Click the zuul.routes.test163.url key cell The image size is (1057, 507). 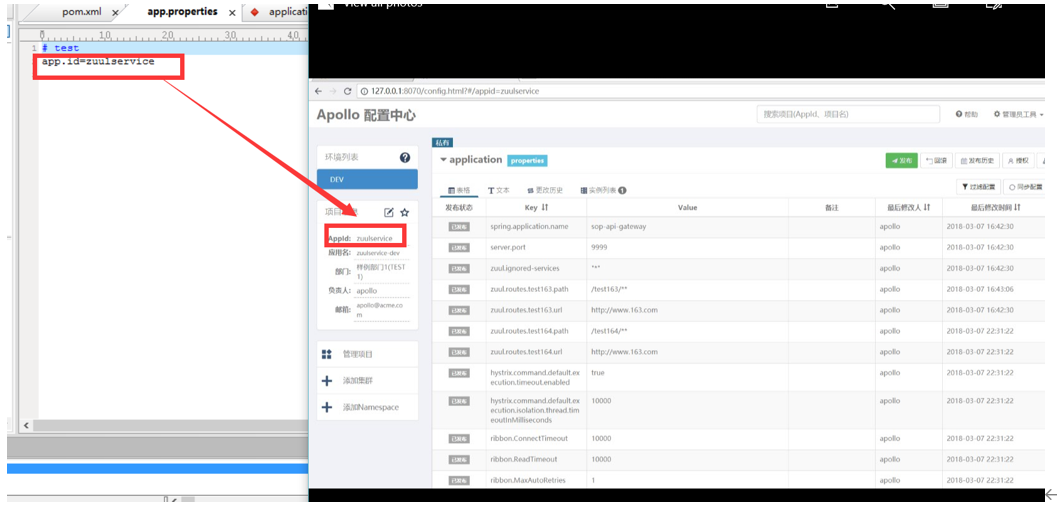[x=536, y=311]
